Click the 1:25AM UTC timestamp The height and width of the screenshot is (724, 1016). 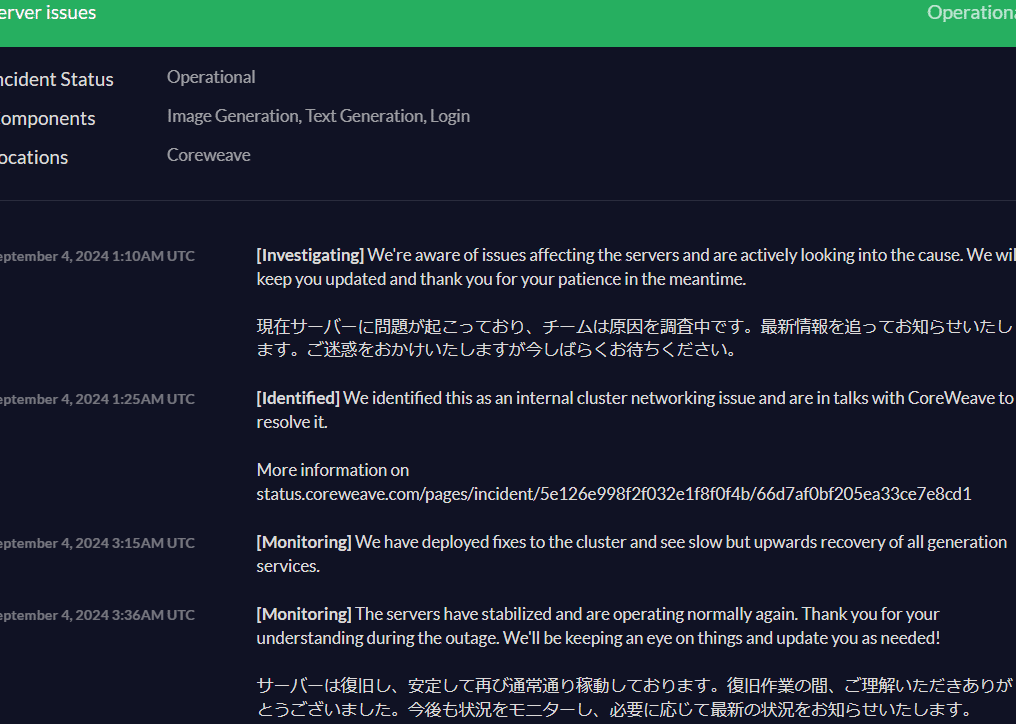coord(97,399)
